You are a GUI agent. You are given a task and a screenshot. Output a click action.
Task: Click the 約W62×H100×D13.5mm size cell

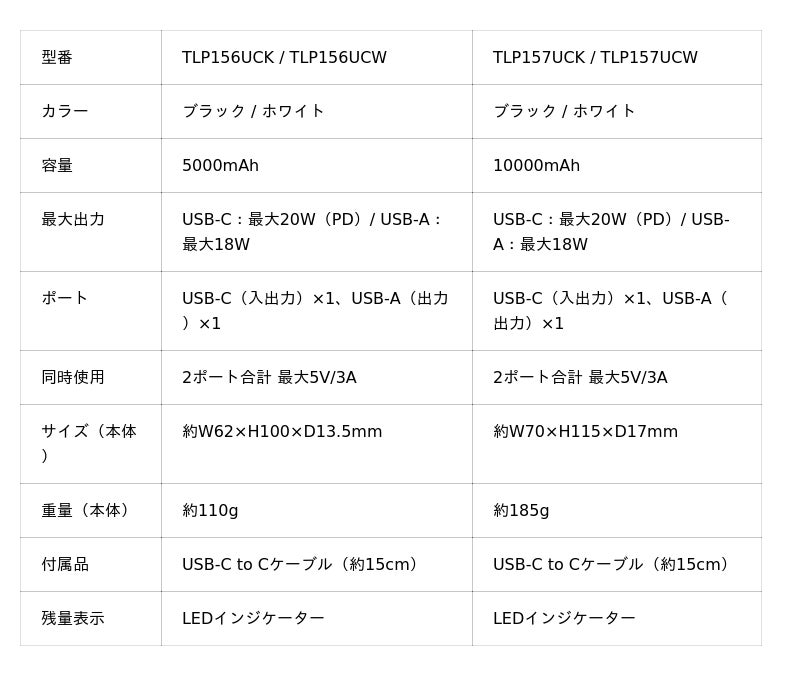[282, 432]
